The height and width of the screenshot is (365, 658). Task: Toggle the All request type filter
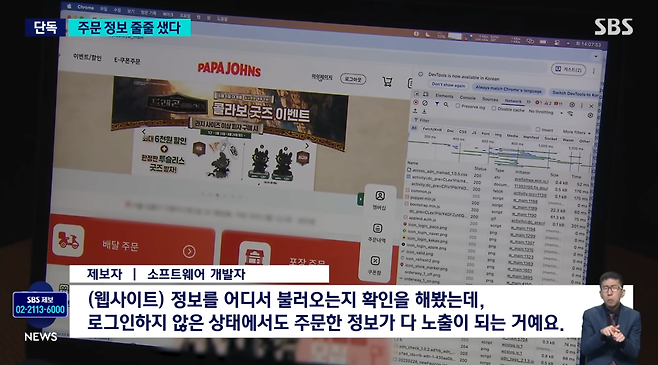click(414, 128)
